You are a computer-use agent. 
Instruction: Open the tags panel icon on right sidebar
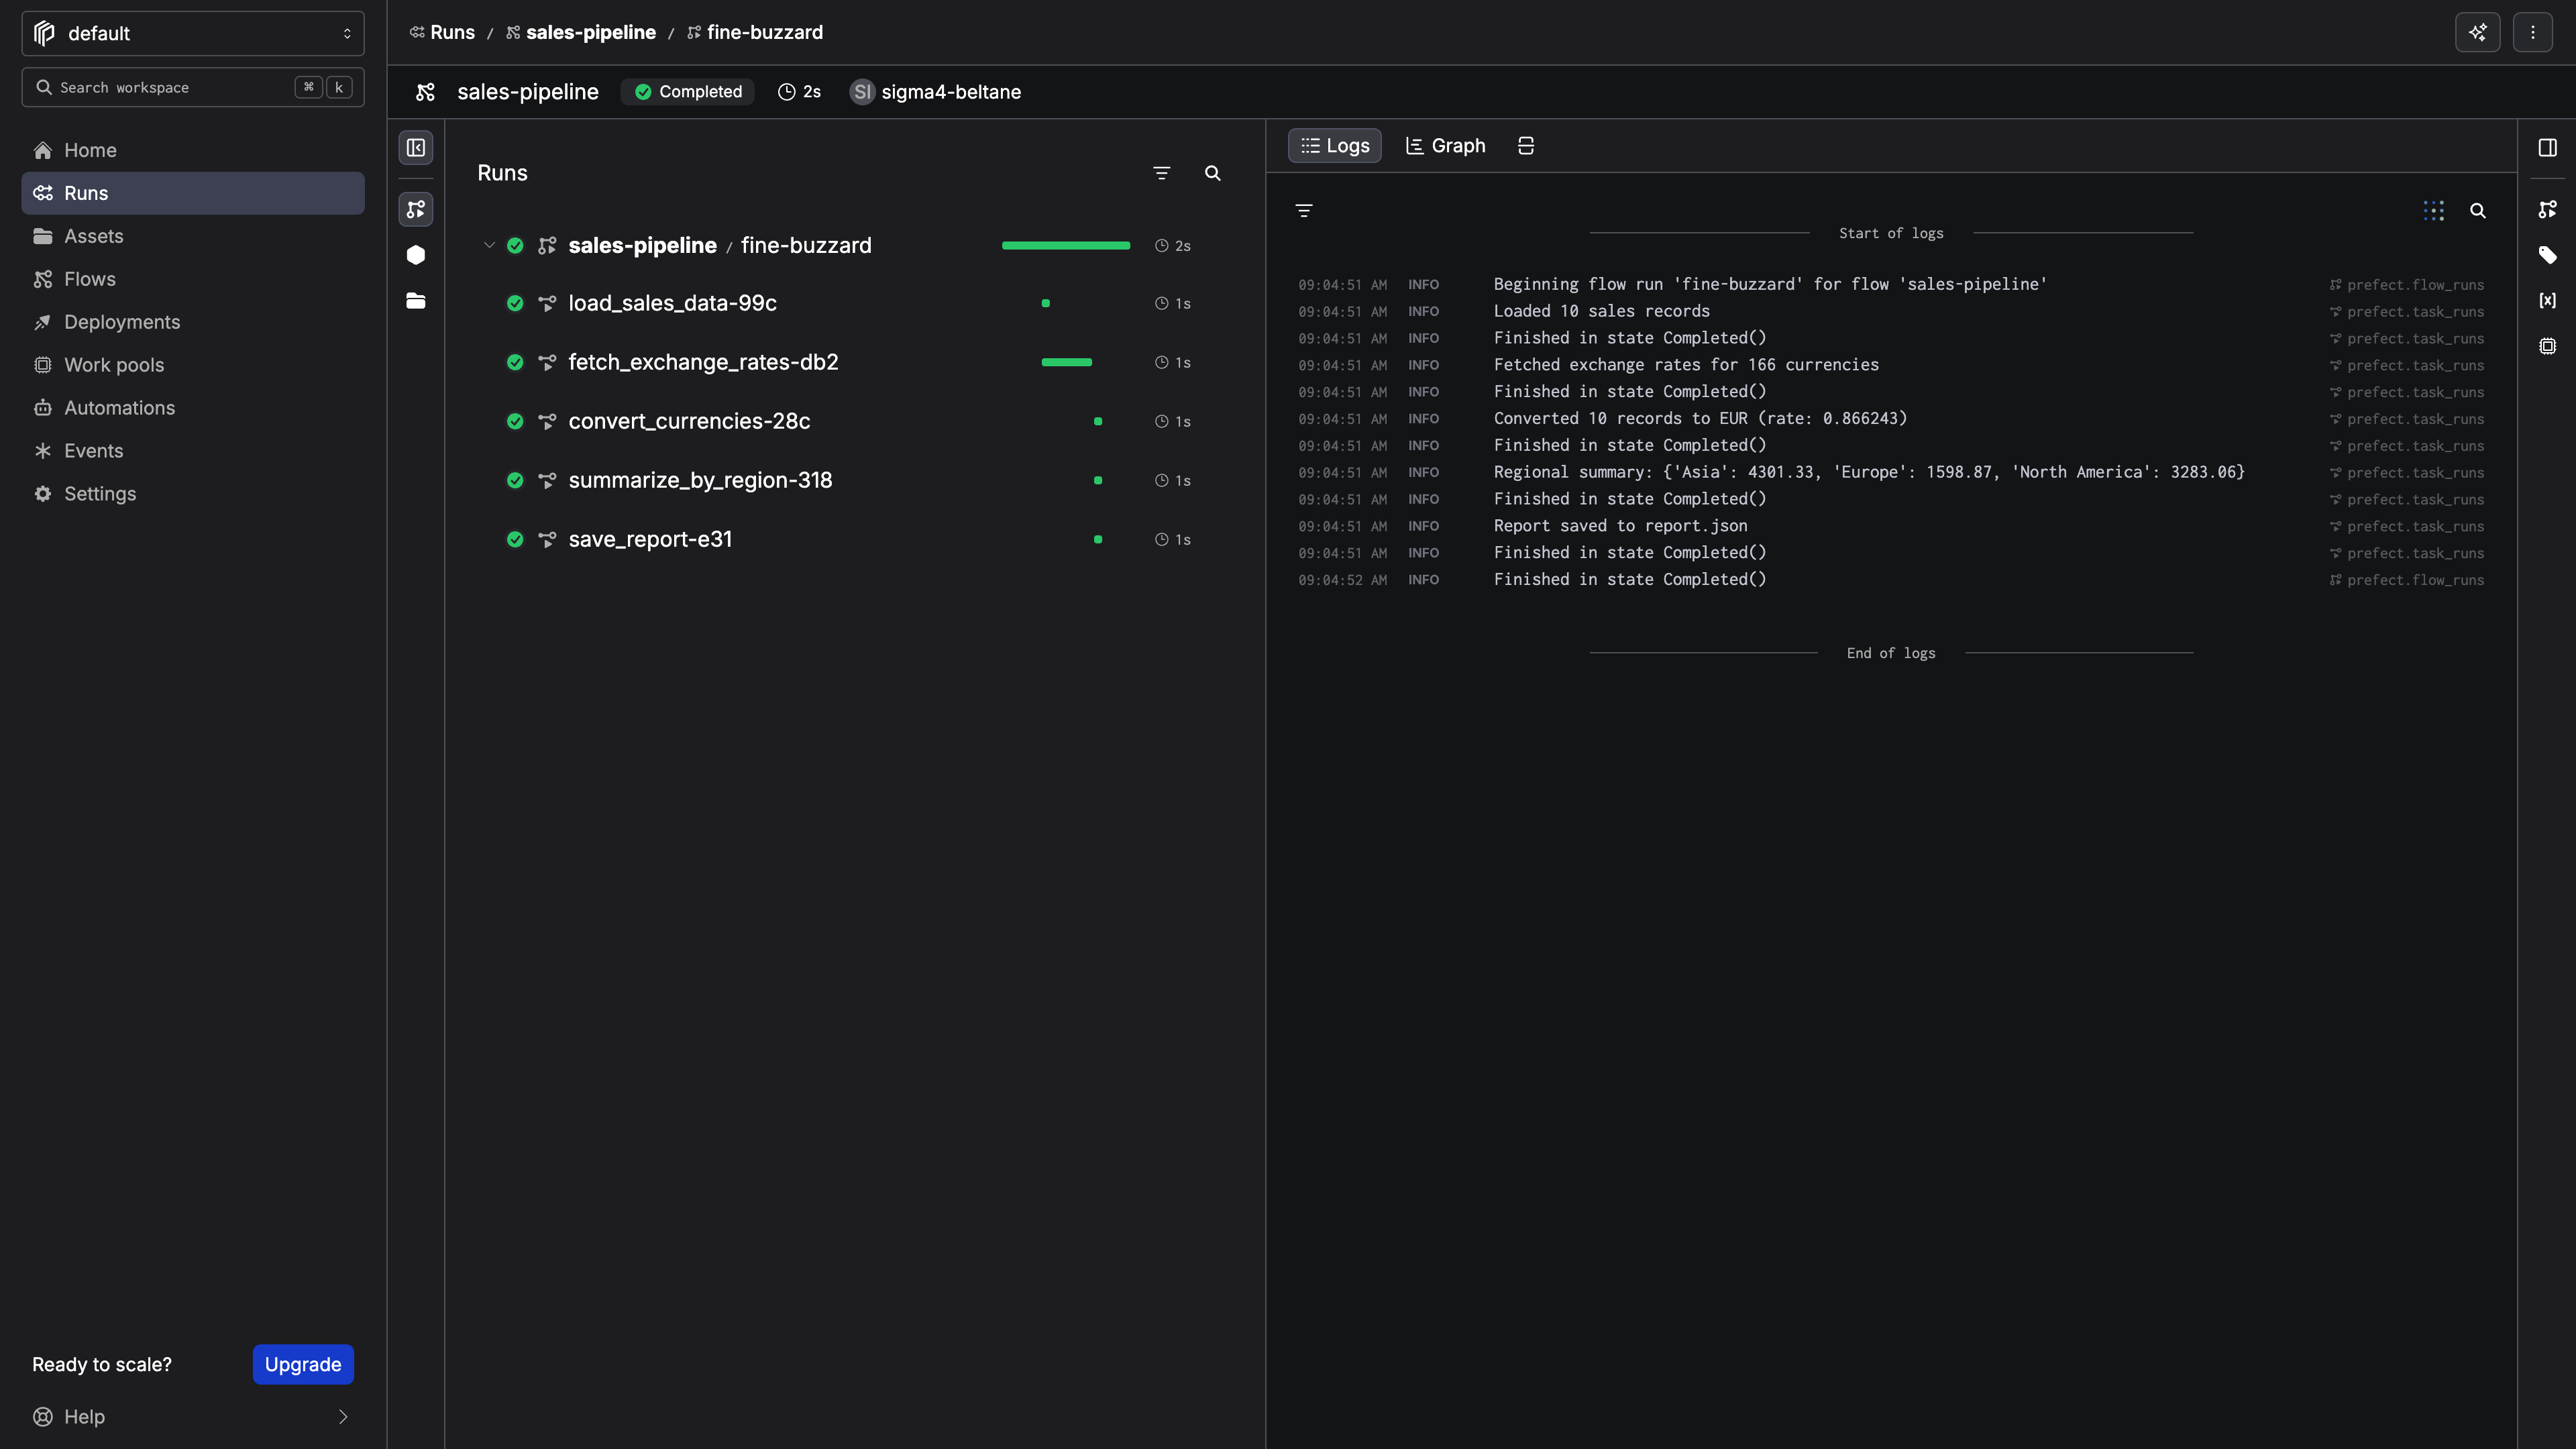pos(2547,255)
